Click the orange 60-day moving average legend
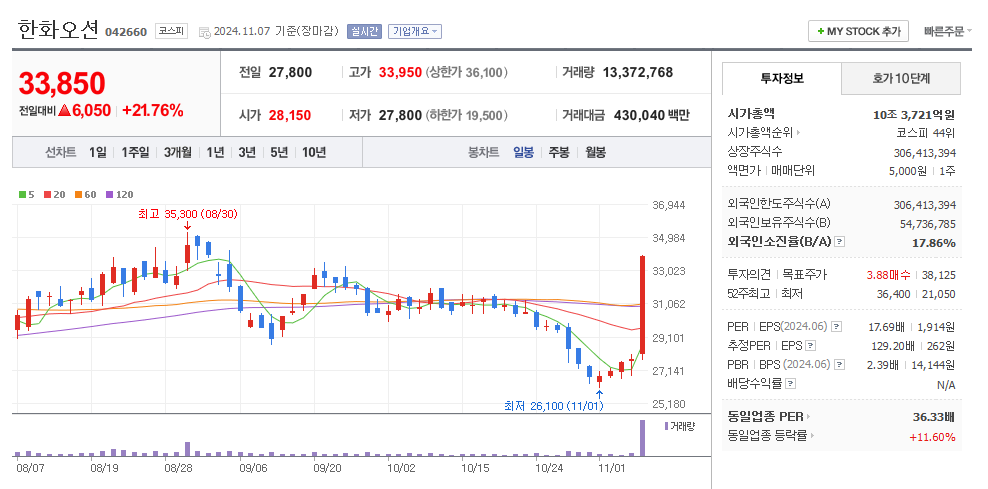Screen dimensions: 988x489 [85, 195]
